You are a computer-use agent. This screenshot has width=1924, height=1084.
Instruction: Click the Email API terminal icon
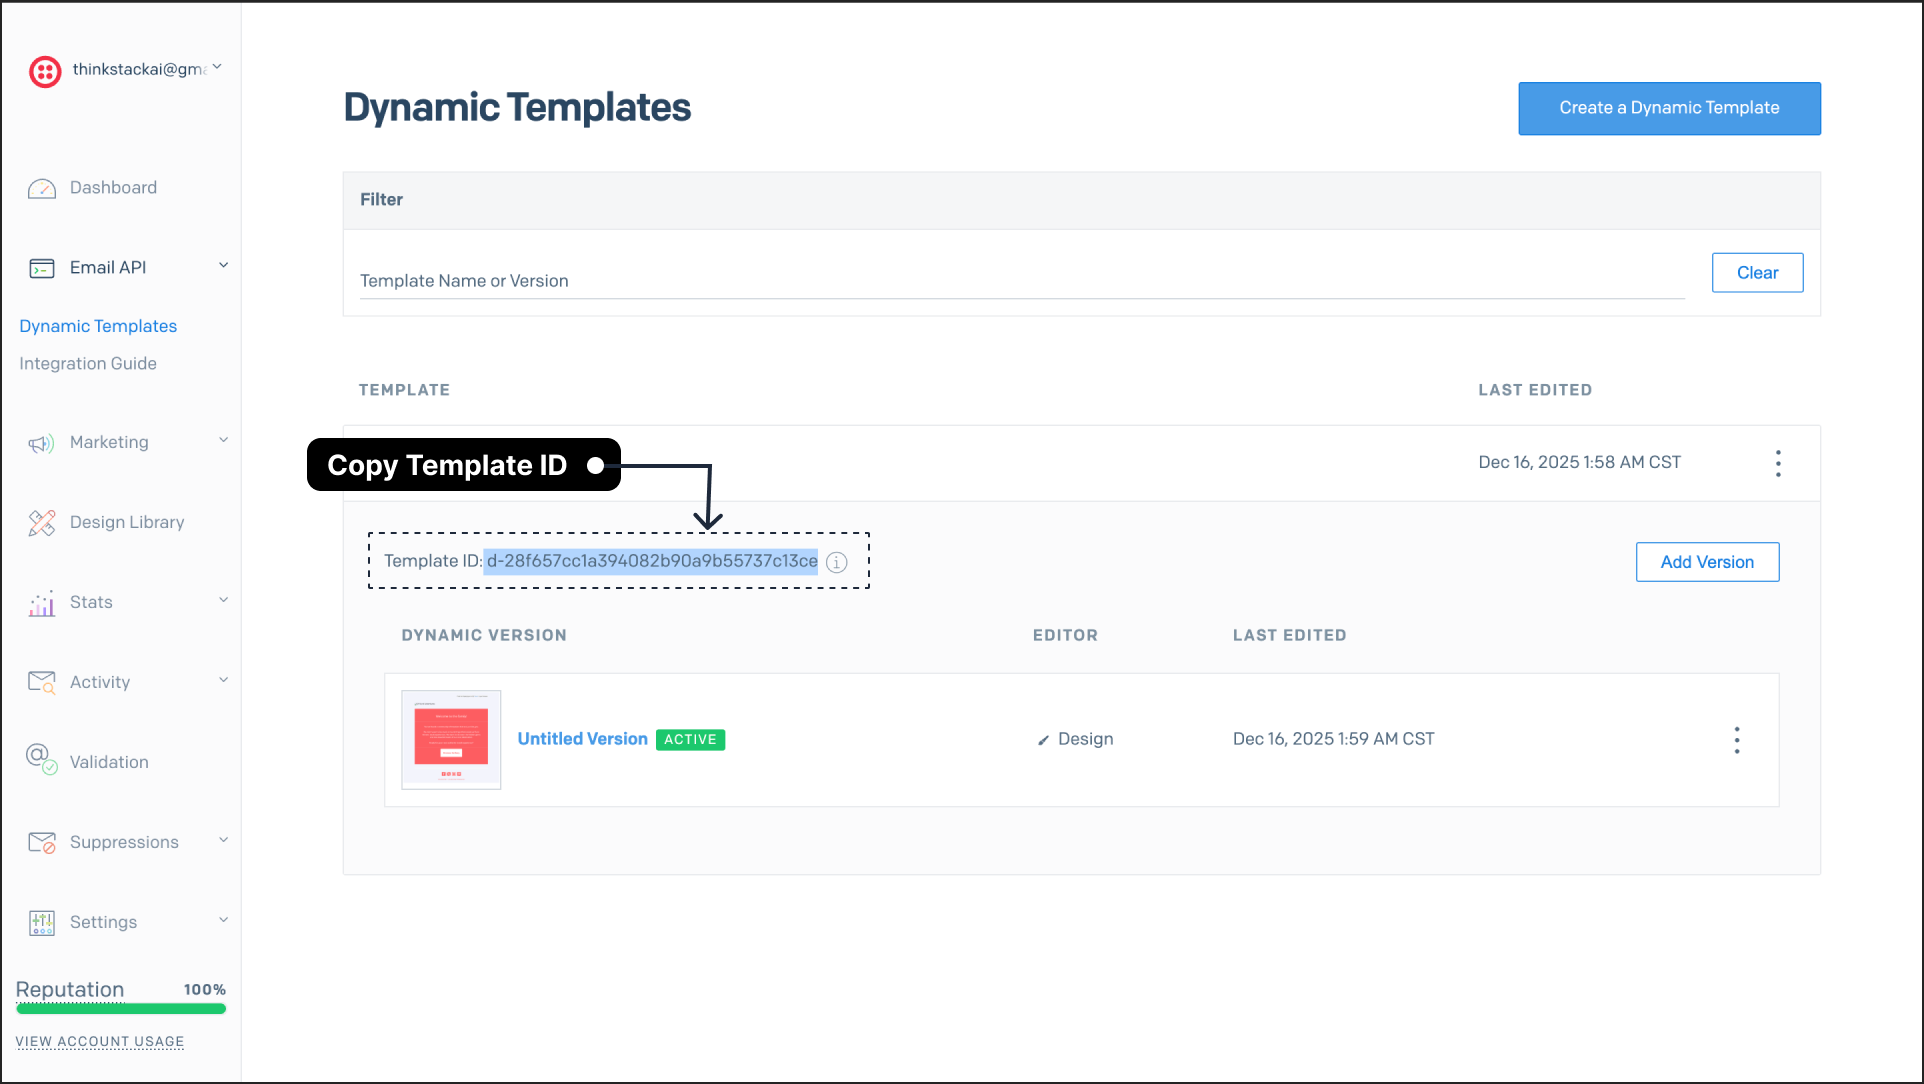pyautogui.click(x=41, y=267)
